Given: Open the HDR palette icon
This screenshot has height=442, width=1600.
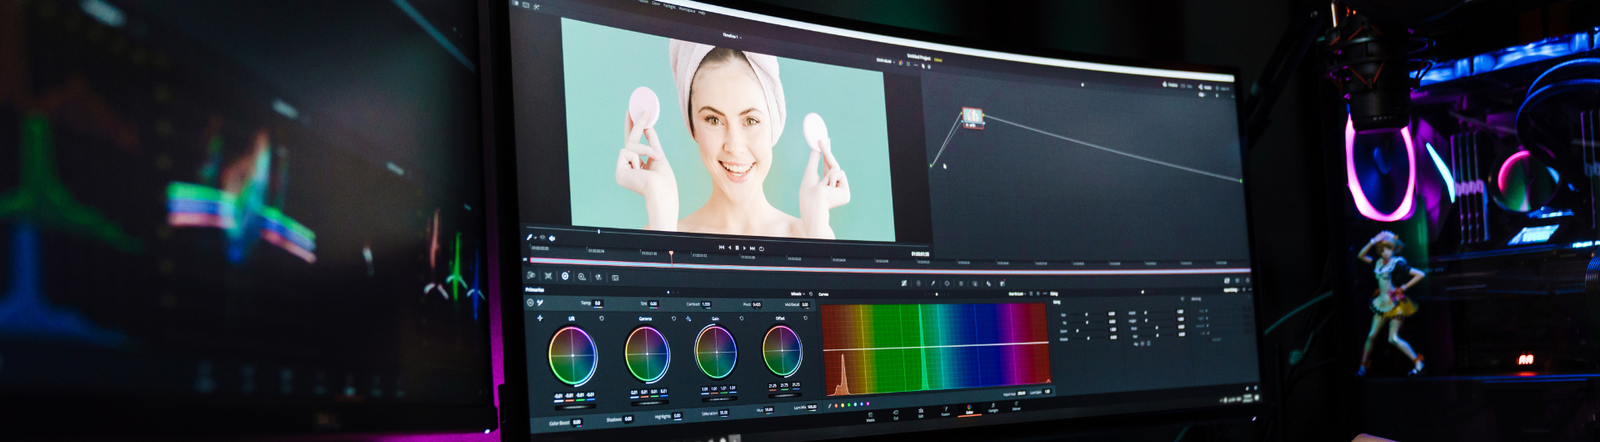Looking at the screenshot, I should pyautogui.click(x=582, y=276).
